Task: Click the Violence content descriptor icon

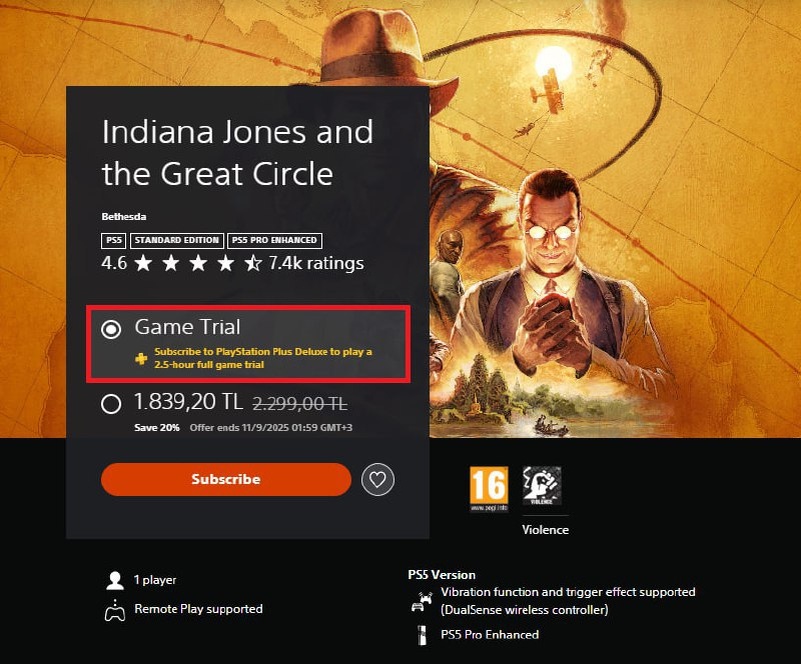Action: [541, 486]
